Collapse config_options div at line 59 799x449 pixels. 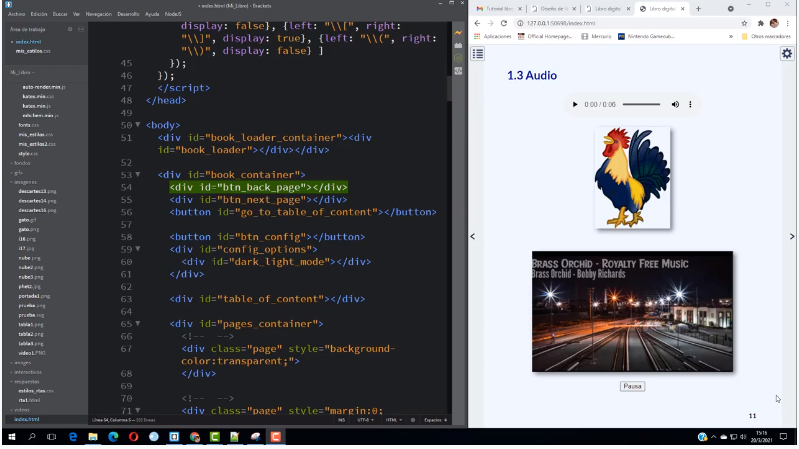[138, 249]
